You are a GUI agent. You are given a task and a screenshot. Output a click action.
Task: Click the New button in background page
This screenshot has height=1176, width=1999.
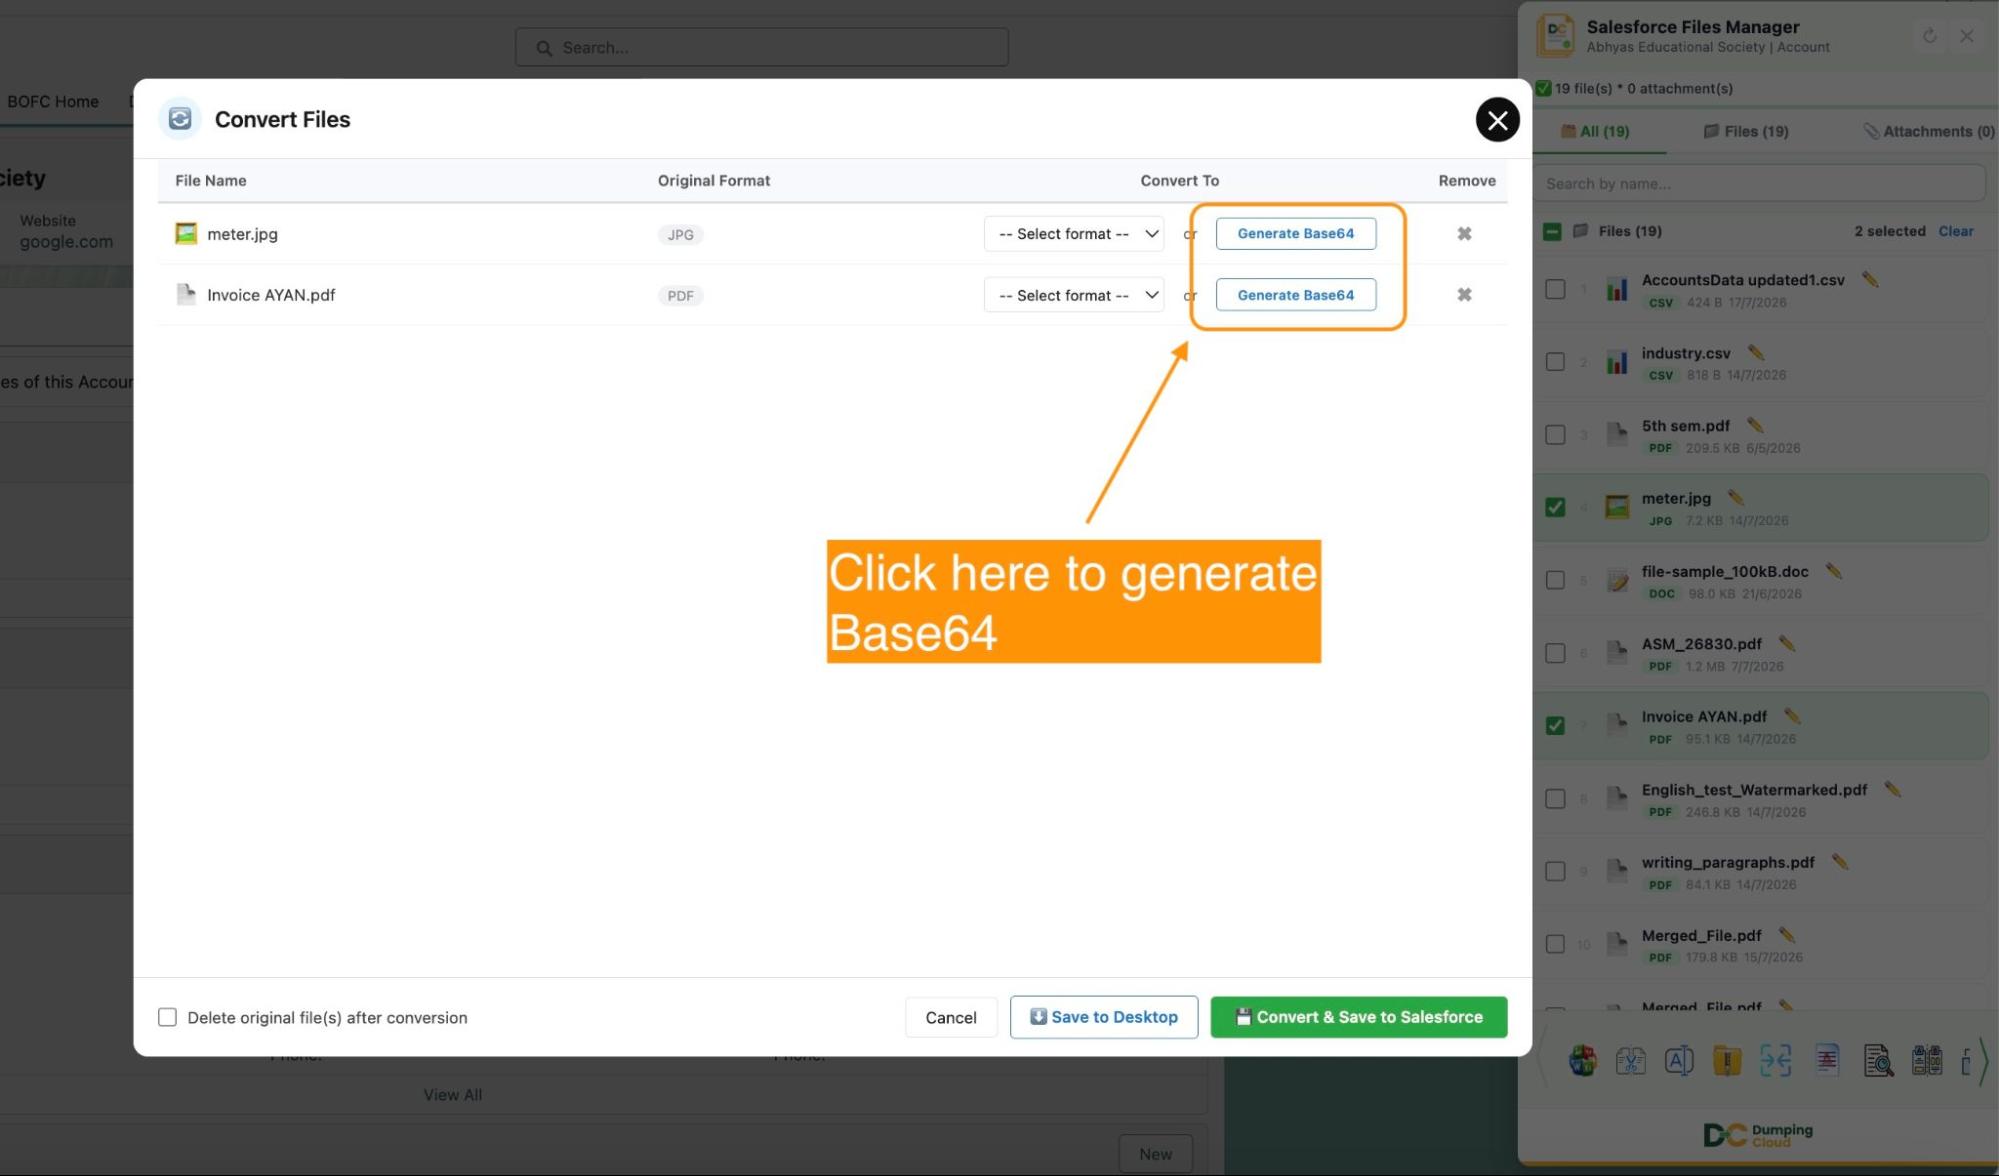(1155, 1154)
